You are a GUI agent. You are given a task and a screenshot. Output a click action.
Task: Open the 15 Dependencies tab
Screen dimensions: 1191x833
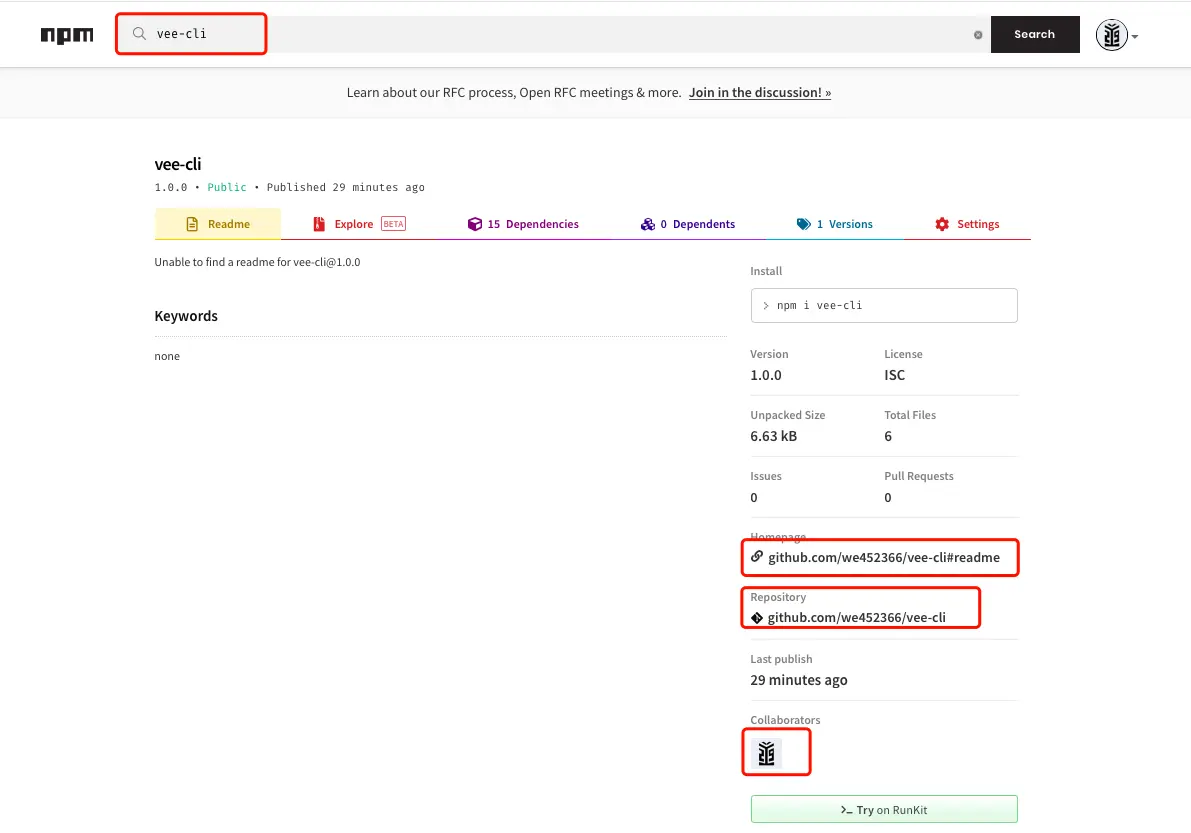(x=523, y=224)
